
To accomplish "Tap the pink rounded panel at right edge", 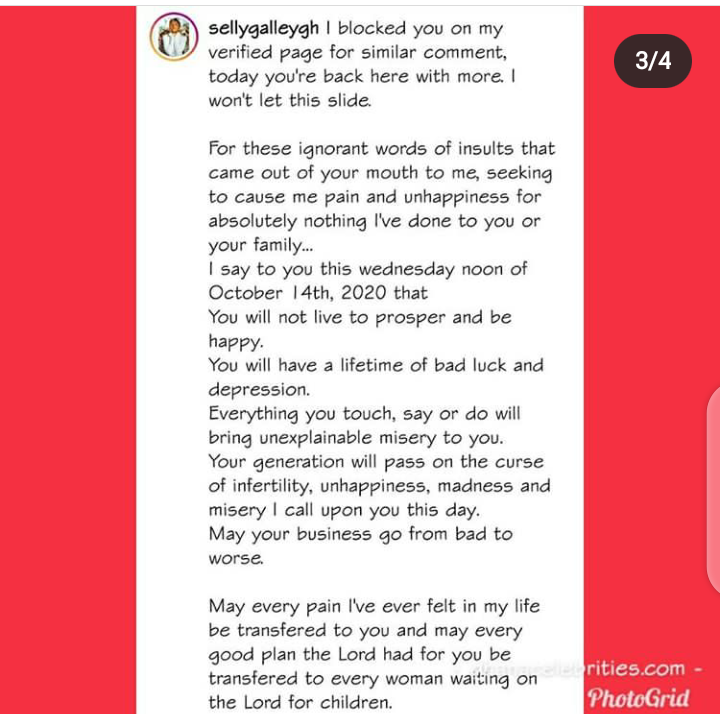I will tap(714, 490).
